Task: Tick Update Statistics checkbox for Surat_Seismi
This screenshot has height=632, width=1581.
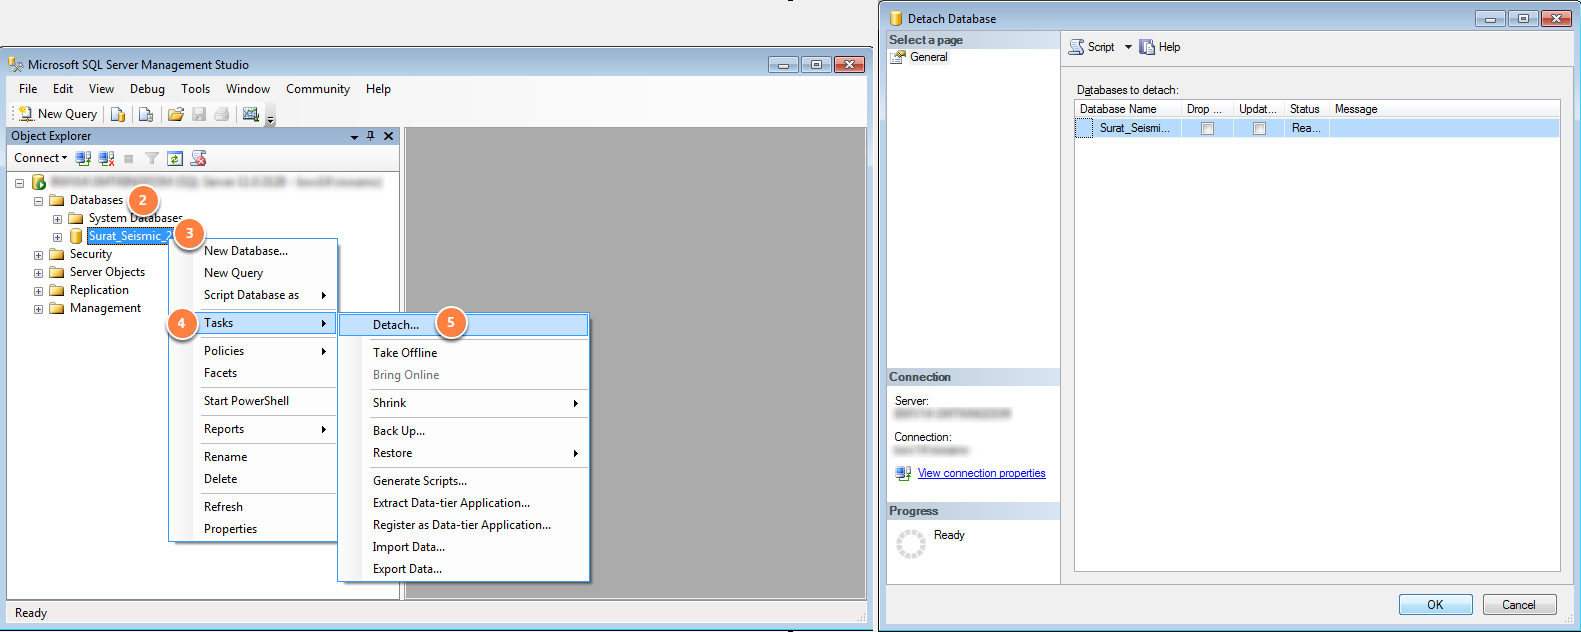Action: (x=1259, y=129)
